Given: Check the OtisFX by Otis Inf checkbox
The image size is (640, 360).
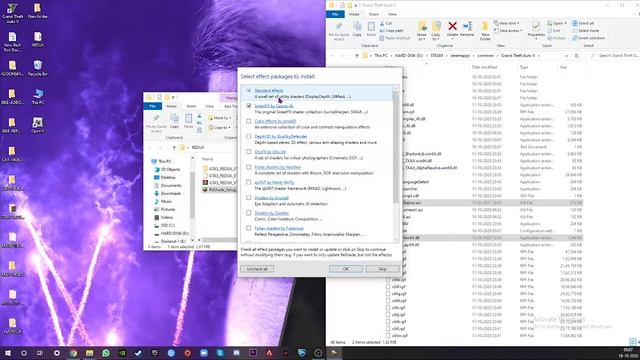Looking at the screenshot, I should [x=249, y=152].
